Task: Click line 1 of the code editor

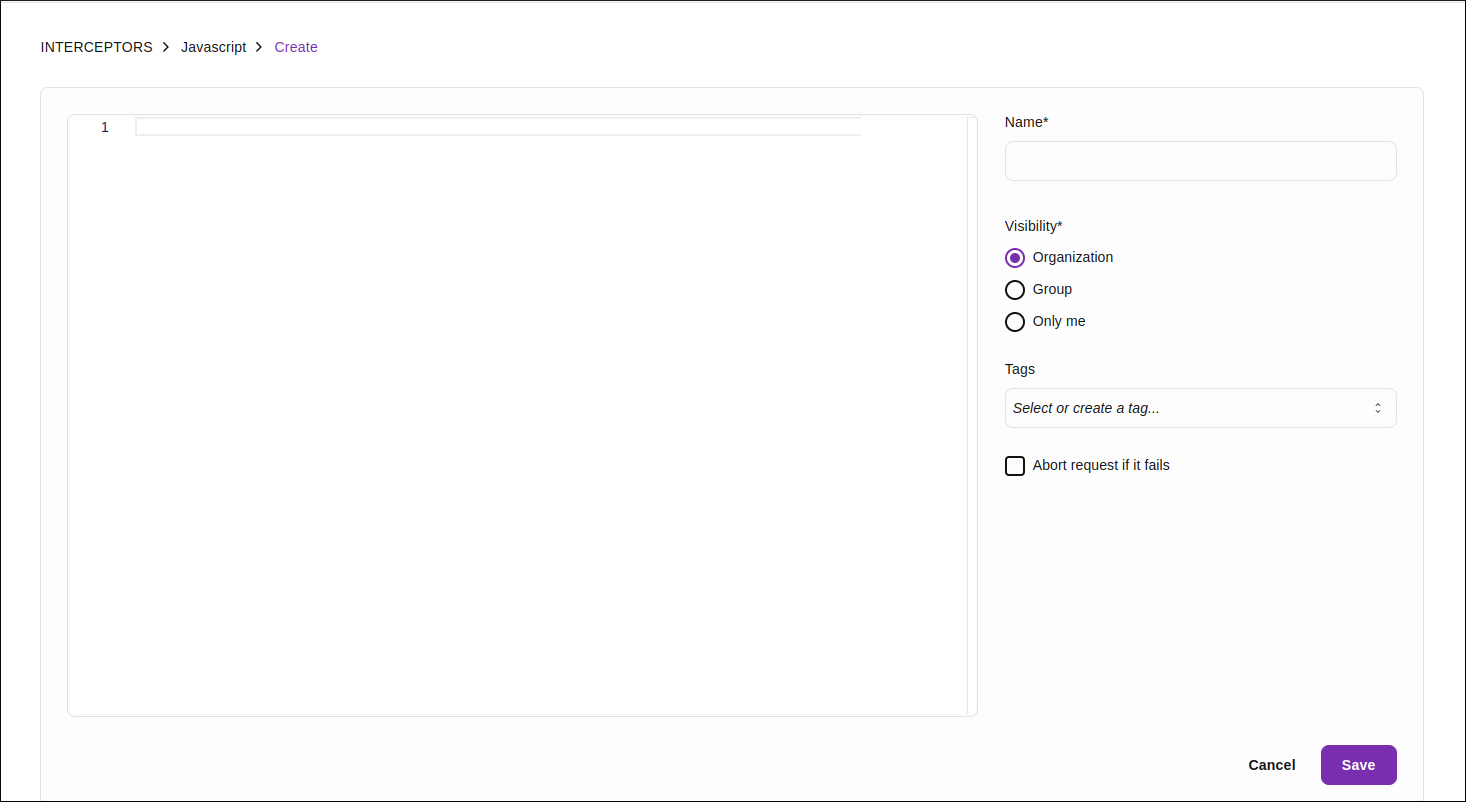Action: [x=400, y=127]
